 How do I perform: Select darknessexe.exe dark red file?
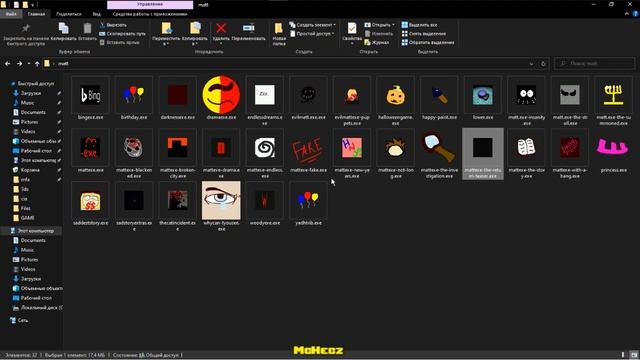[x=178, y=98]
